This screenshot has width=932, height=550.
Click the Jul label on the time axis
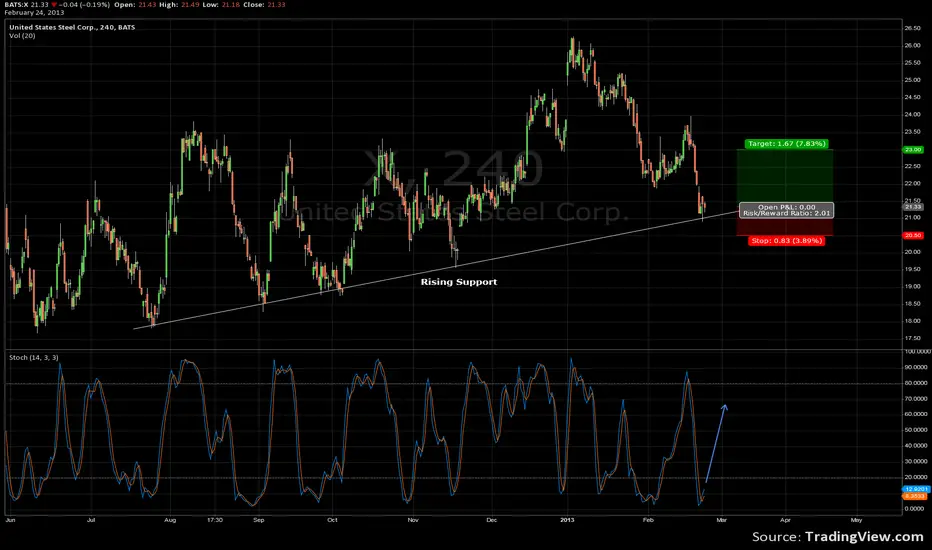91,520
